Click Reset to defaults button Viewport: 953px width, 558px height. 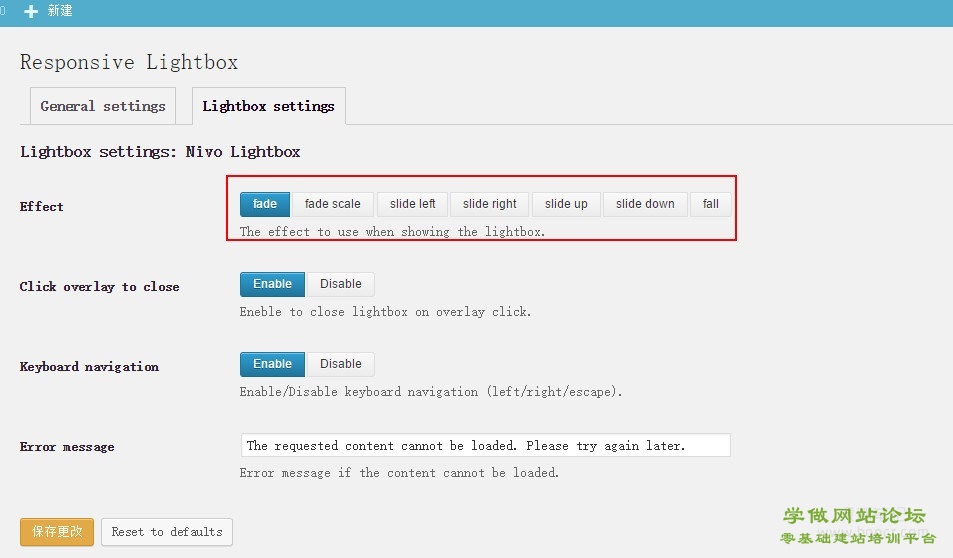[167, 532]
